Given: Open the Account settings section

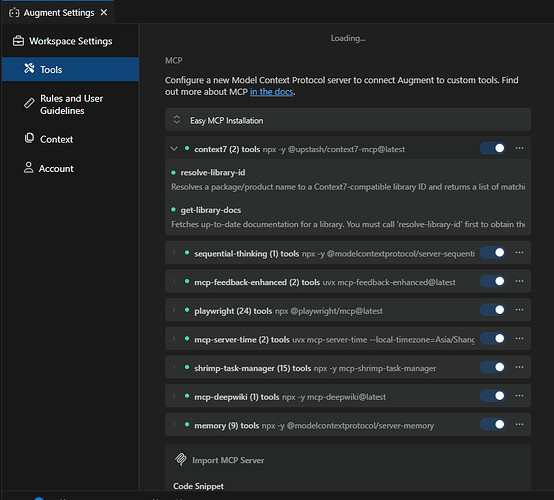Looking at the screenshot, I should coord(70,169).
